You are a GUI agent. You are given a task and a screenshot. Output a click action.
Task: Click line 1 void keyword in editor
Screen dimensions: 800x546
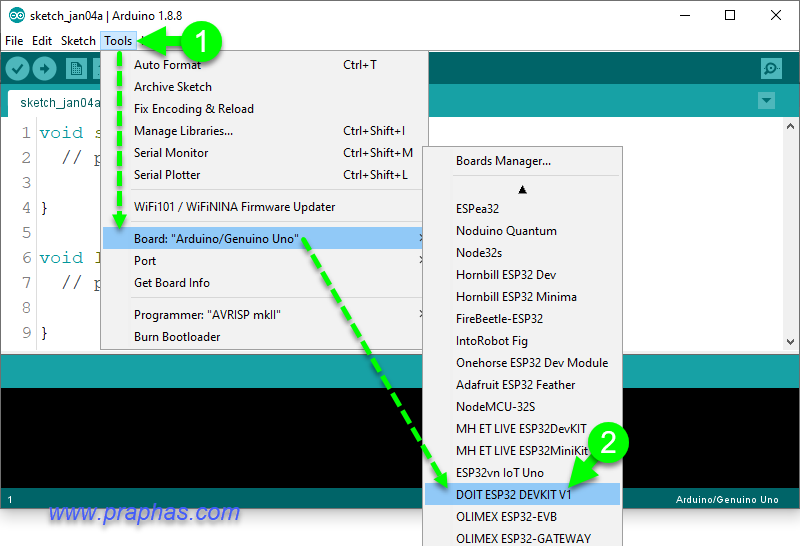point(61,133)
